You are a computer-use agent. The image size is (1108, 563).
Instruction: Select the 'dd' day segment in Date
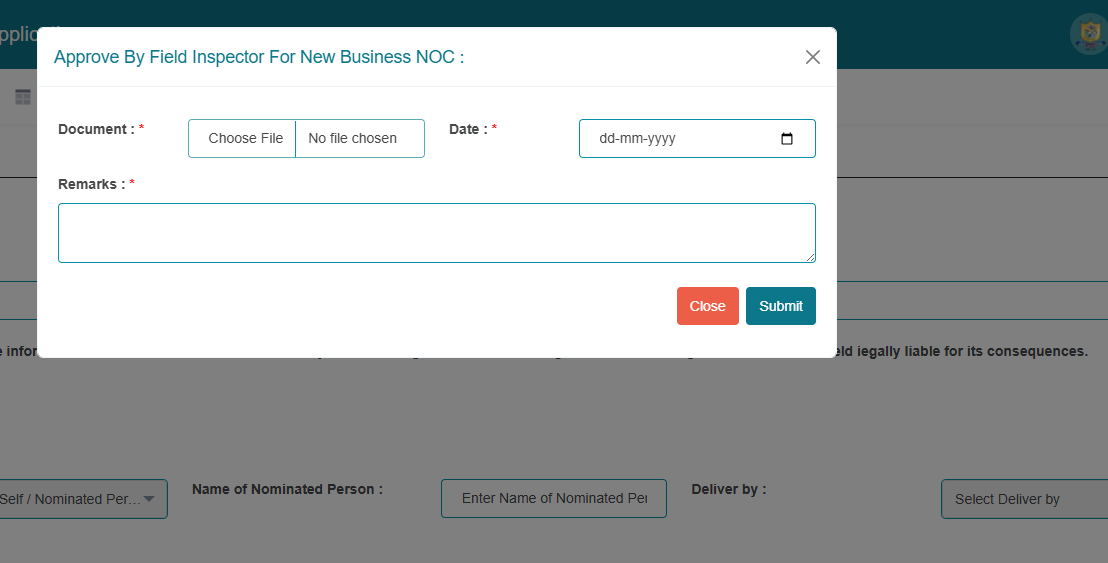[607, 139]
